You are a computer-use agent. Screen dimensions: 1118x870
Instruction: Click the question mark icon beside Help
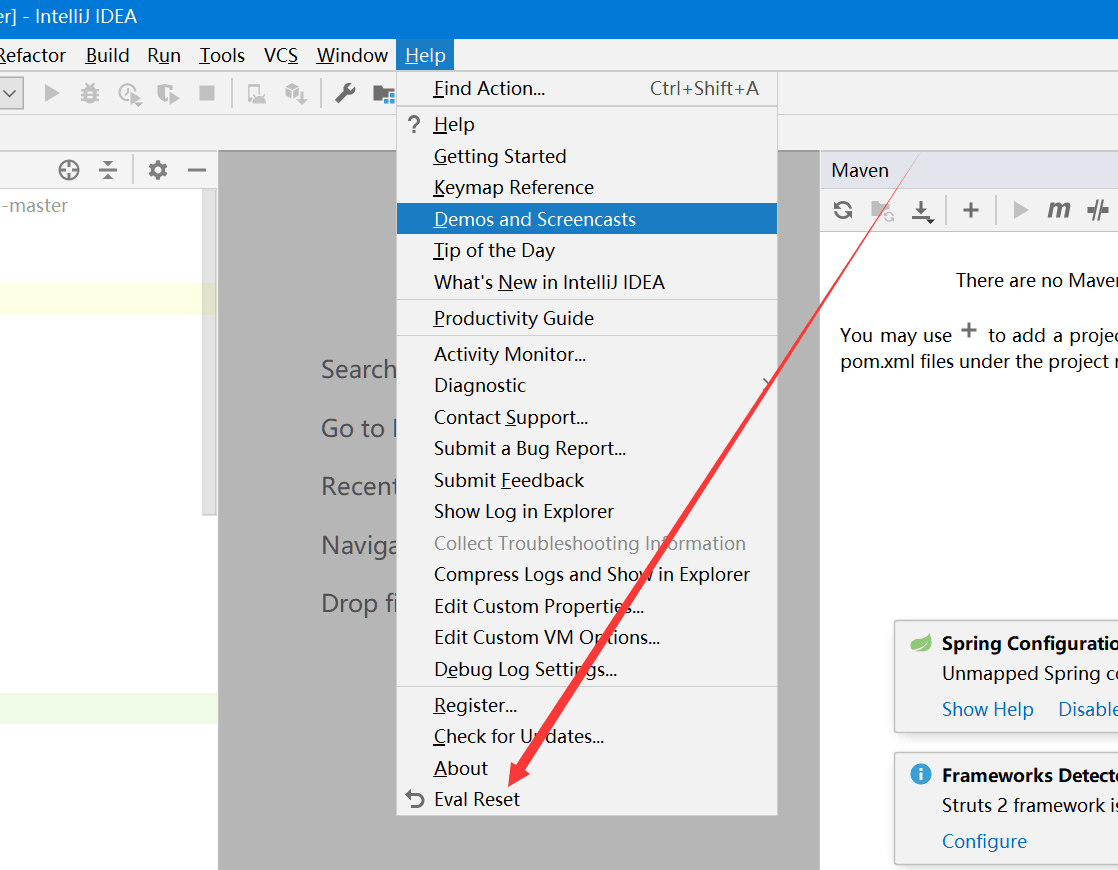[x=414, y=124]
